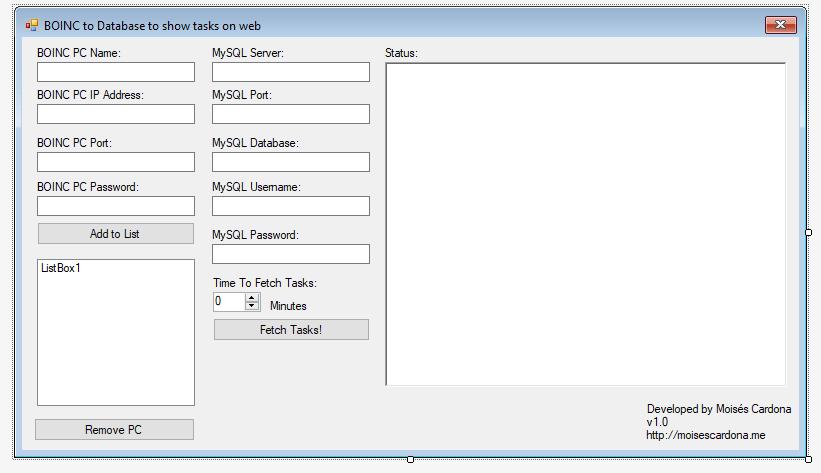
Task: Select the BOINC PC IP Address: label
Action: click(90, 95)
